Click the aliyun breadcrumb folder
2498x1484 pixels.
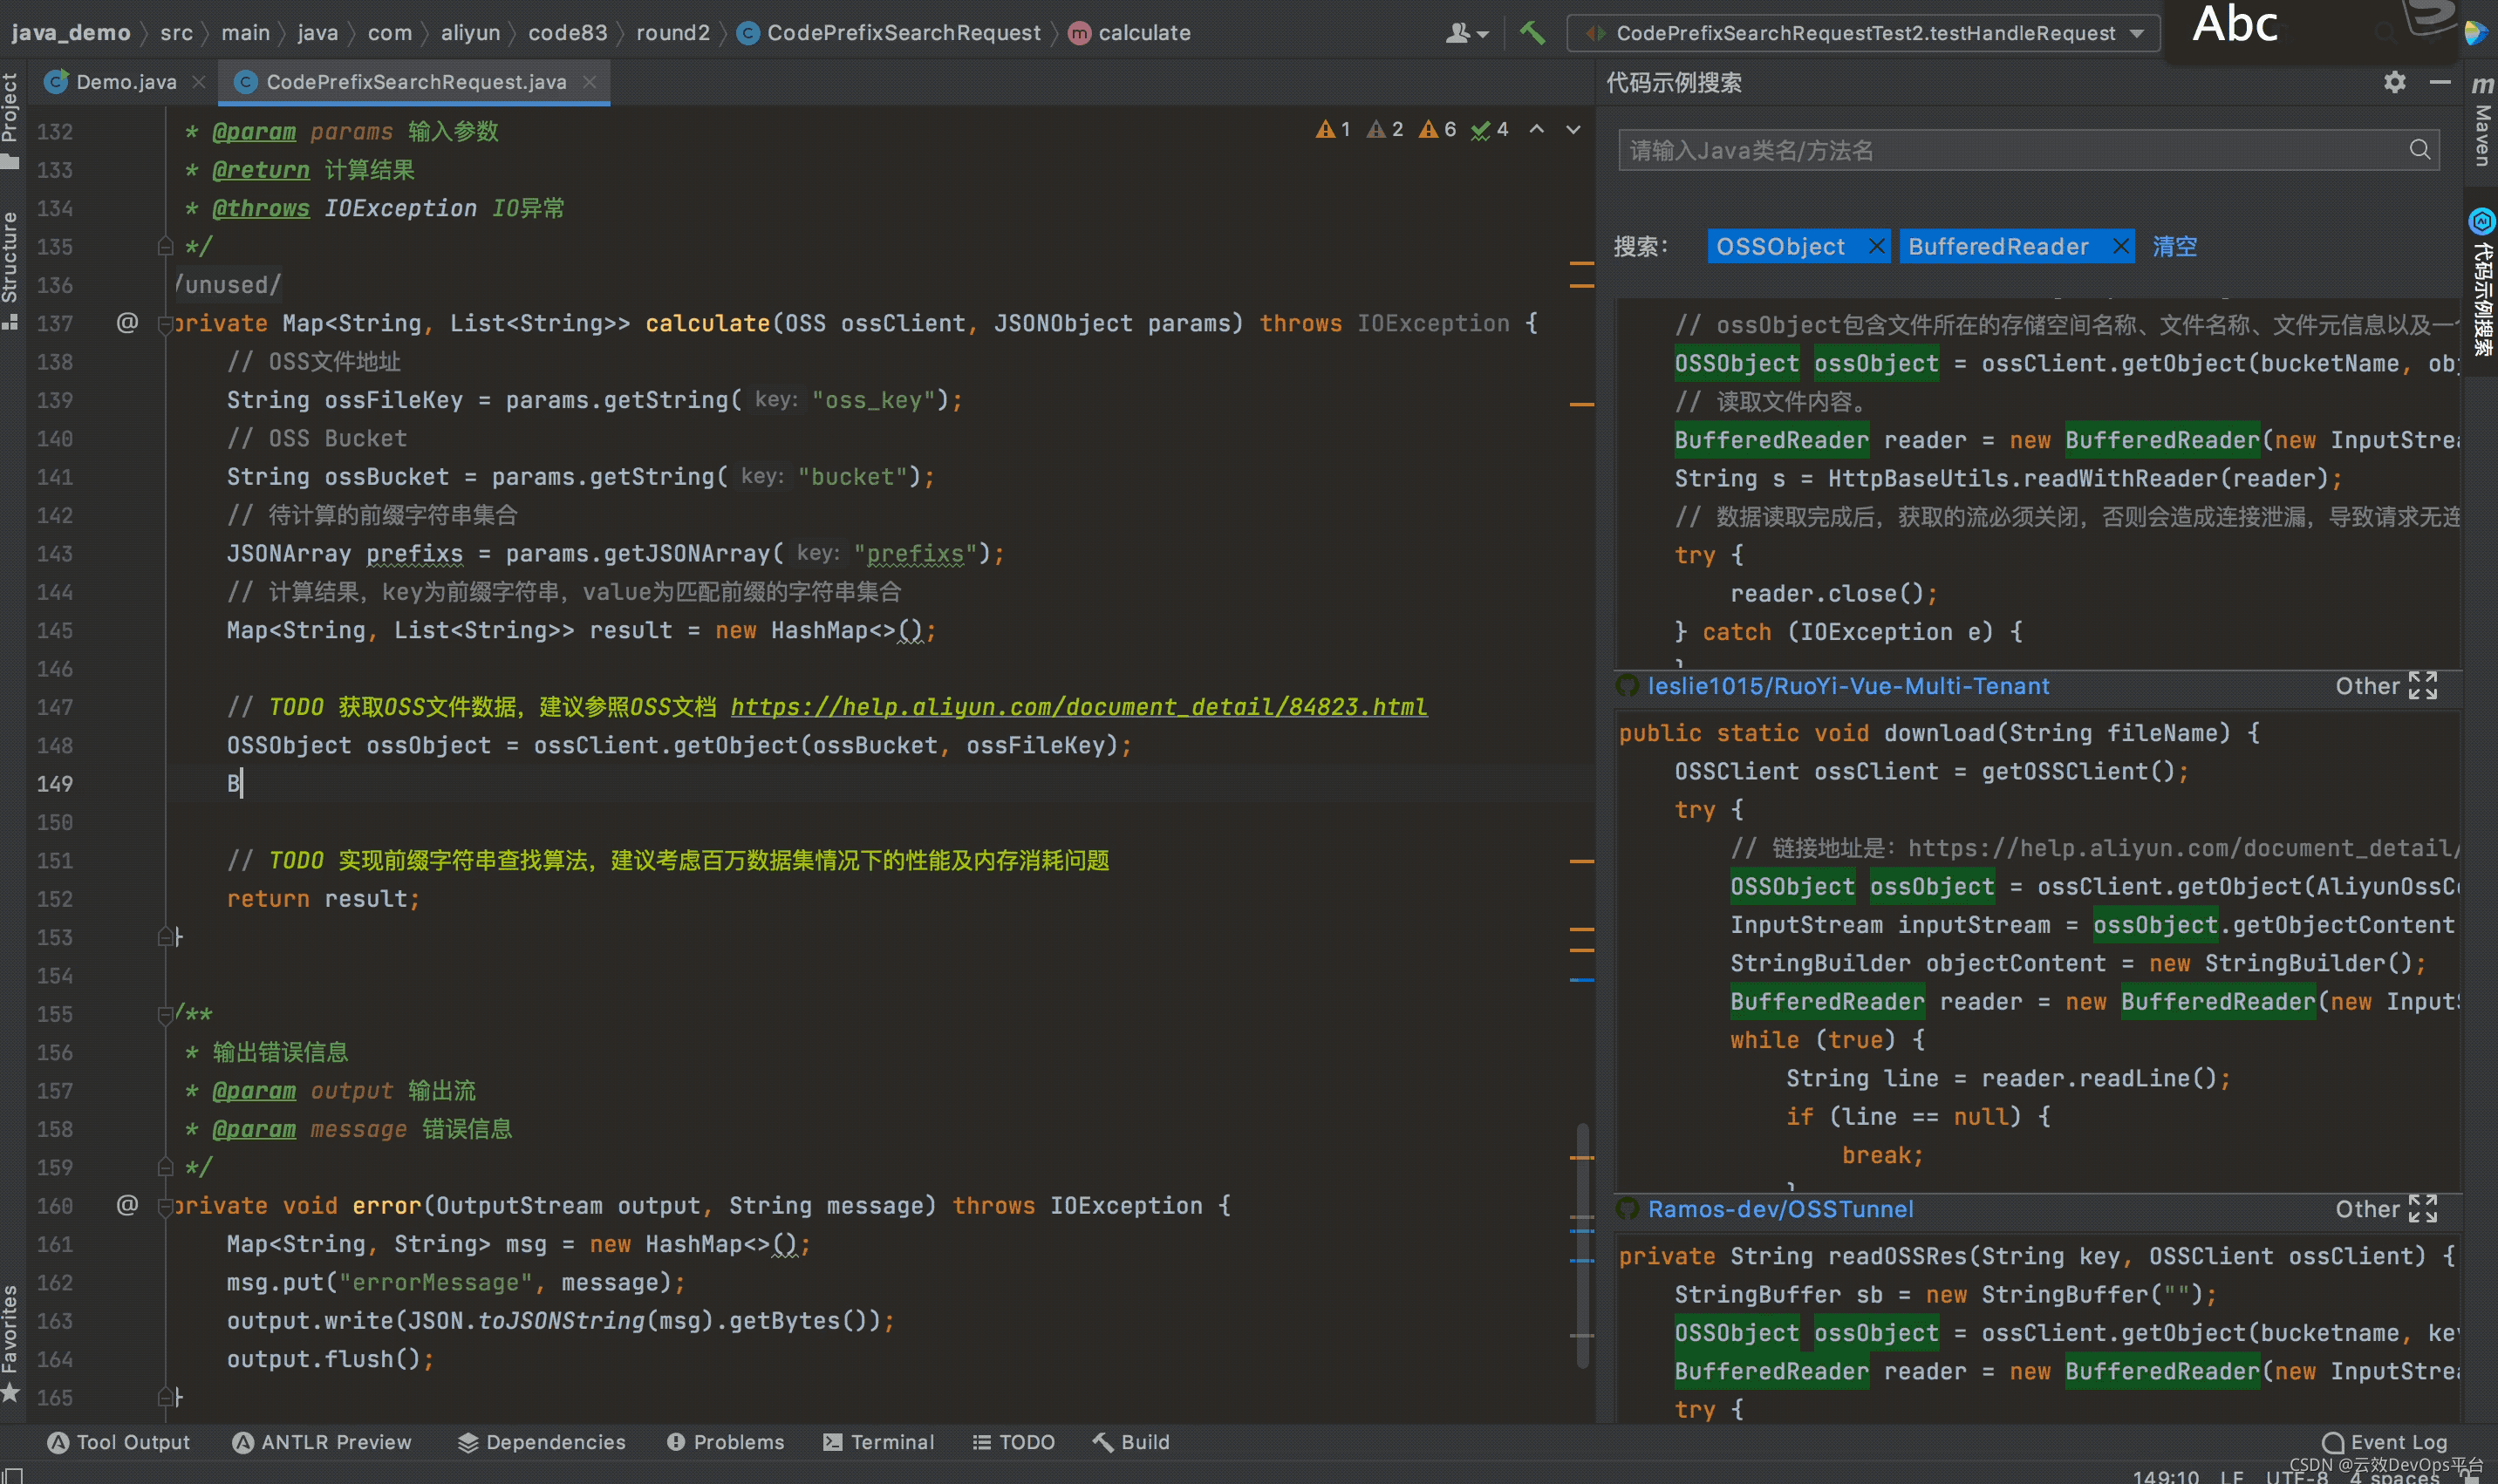(470, 33)
